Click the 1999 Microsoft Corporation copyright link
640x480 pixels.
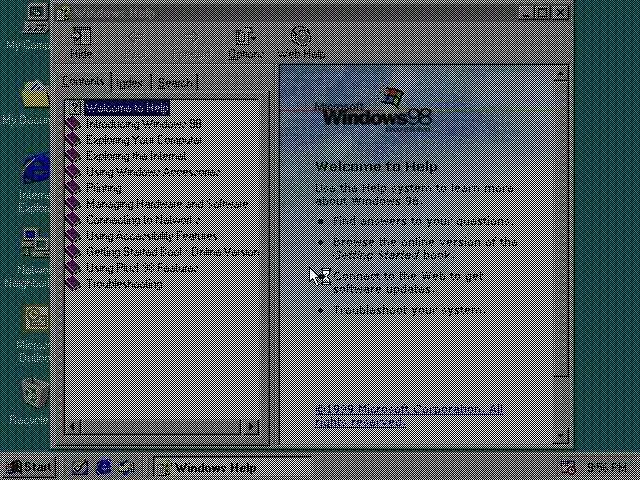(409, 415)
